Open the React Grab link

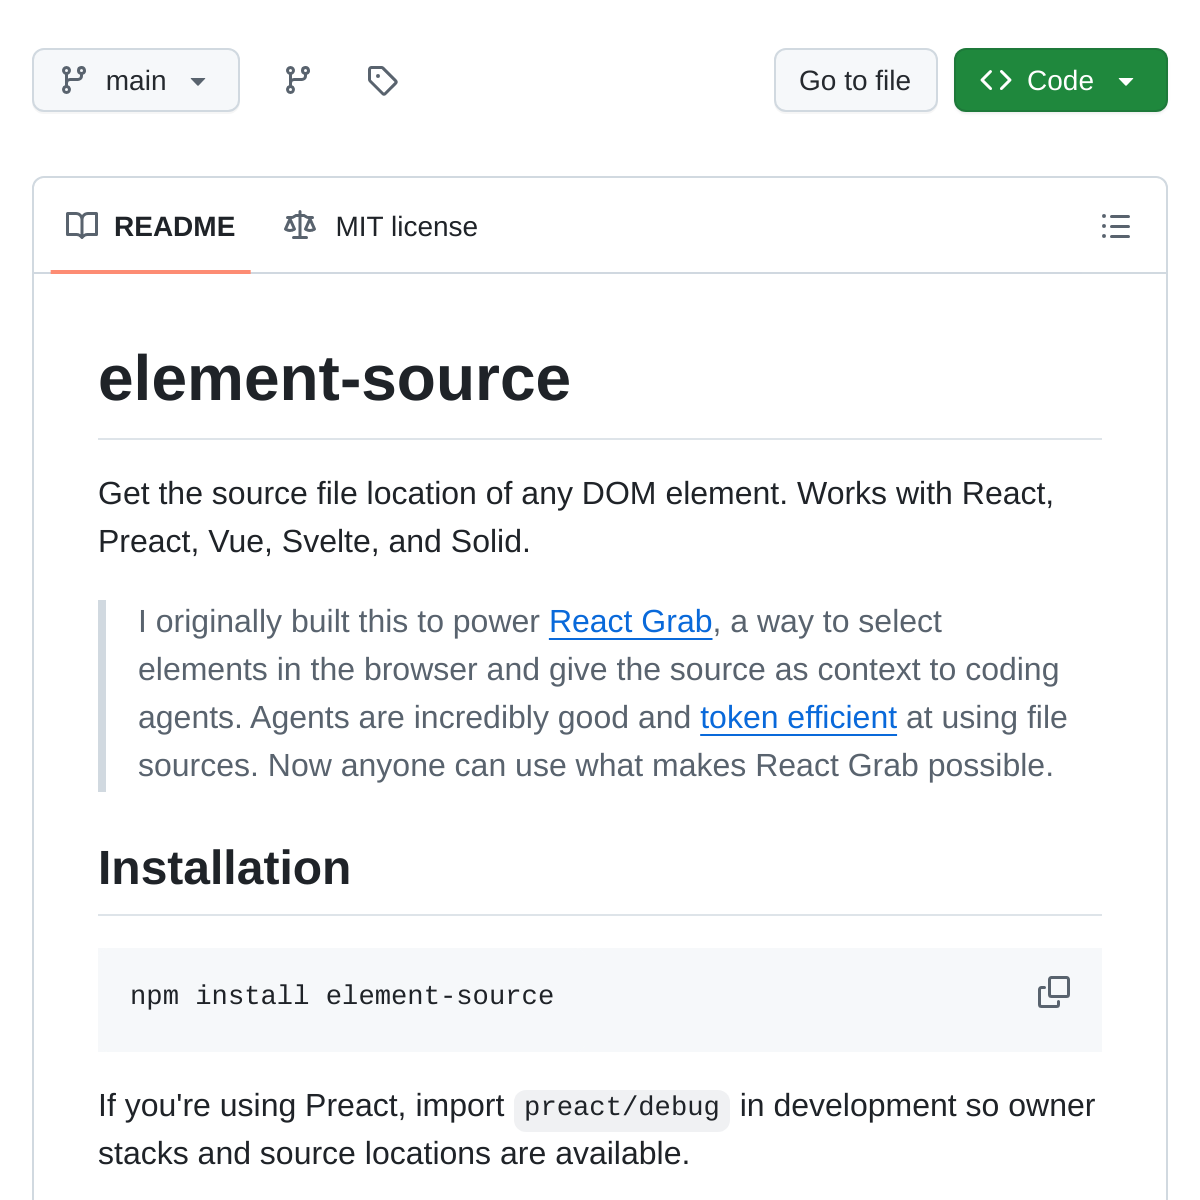[630, 621]
